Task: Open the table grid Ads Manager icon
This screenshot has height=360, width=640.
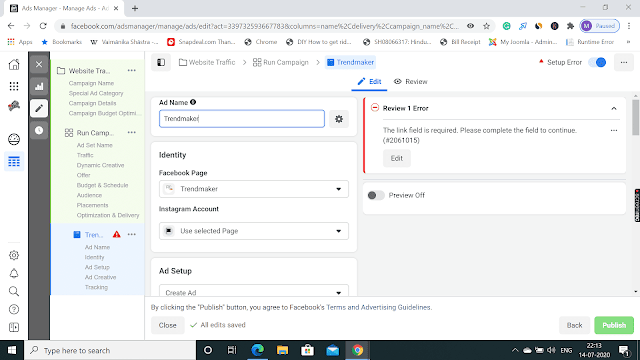Action: pyautogui.click(x=14, y=162)
